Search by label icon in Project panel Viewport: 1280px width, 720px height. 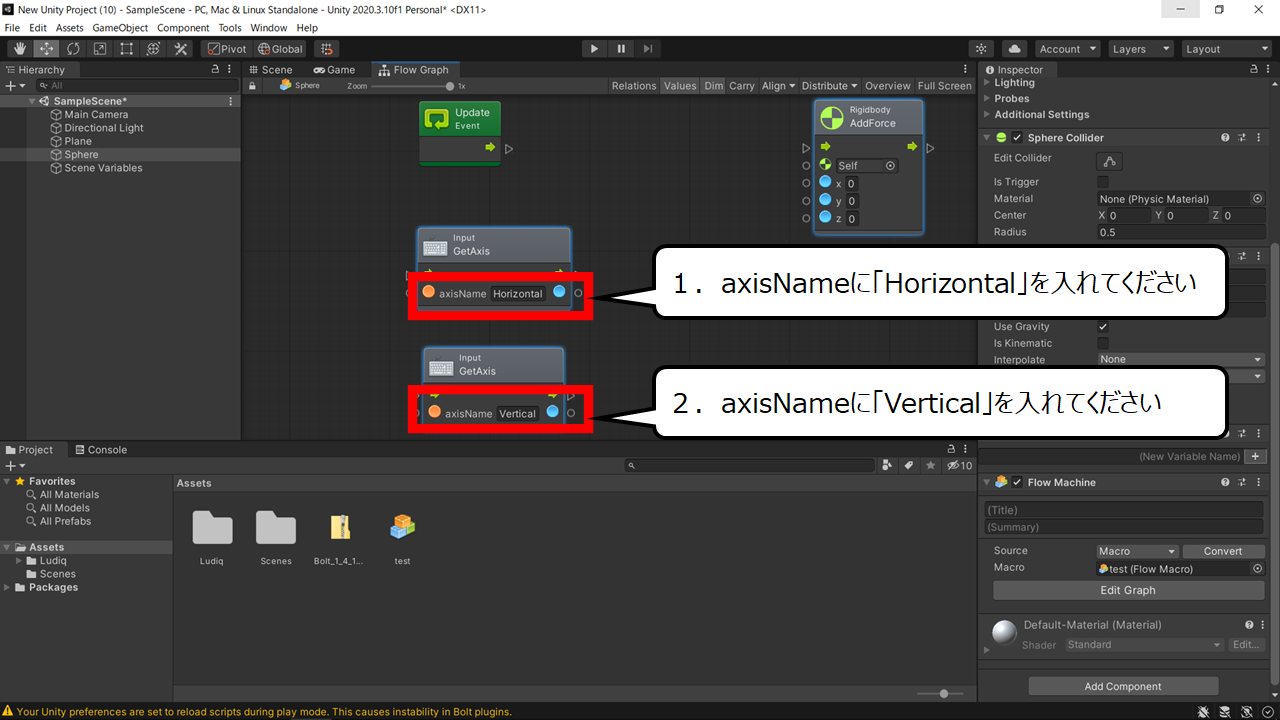[909, 466]
